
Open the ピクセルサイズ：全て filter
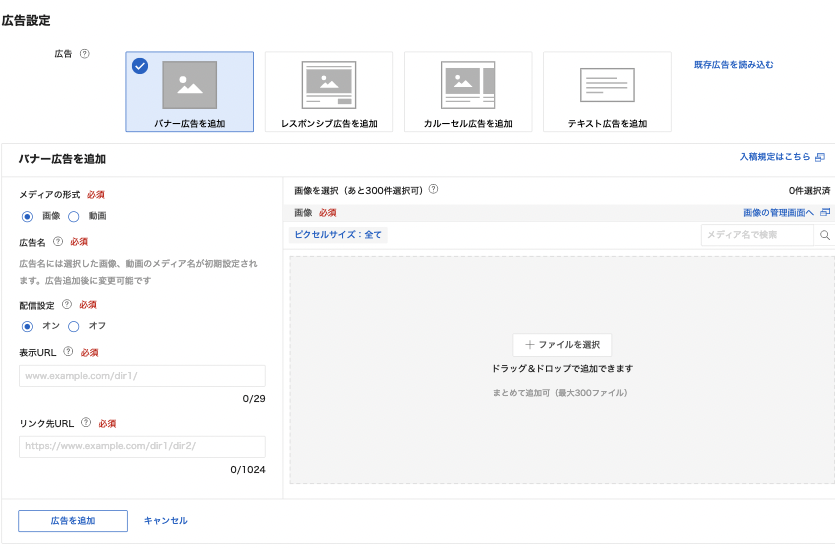[x=336, y=235]
